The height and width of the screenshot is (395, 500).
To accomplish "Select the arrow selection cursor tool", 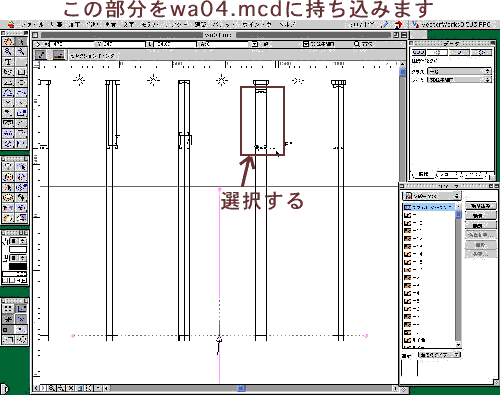I will (x=21, y=41).
